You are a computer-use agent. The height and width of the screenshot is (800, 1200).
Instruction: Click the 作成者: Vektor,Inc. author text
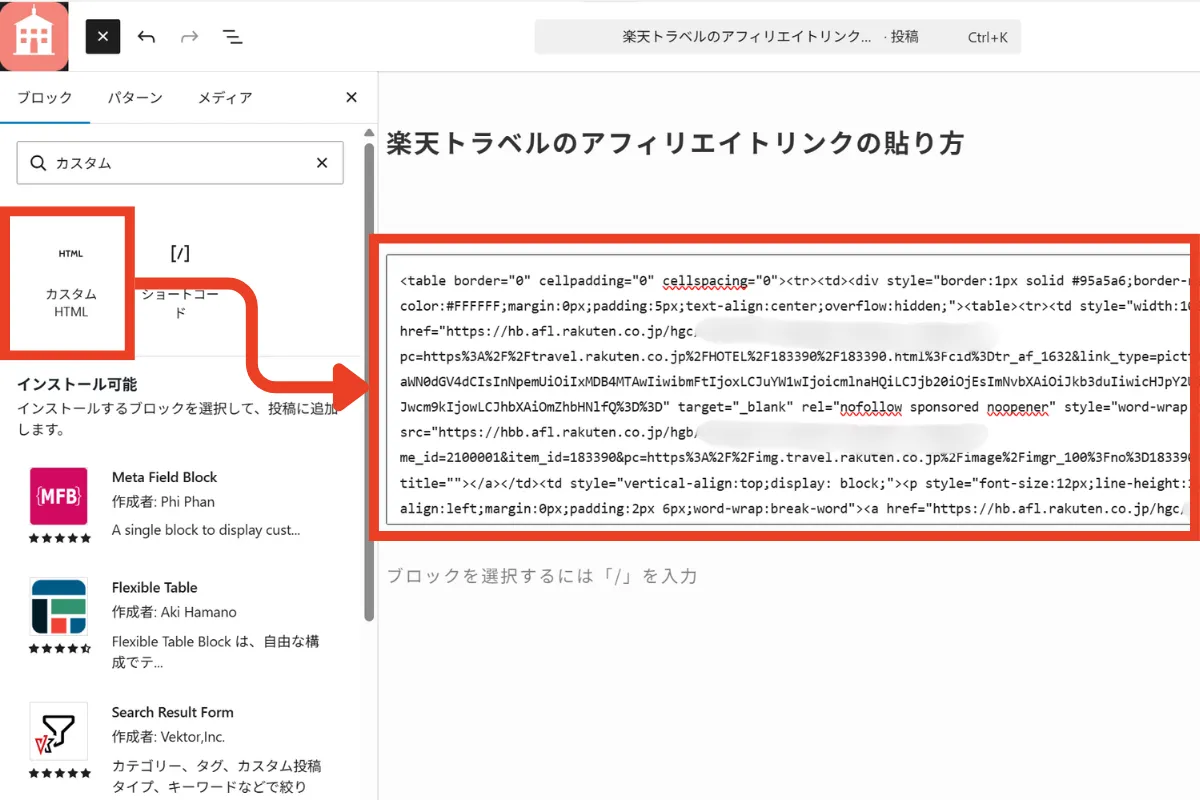pos(168,737)
